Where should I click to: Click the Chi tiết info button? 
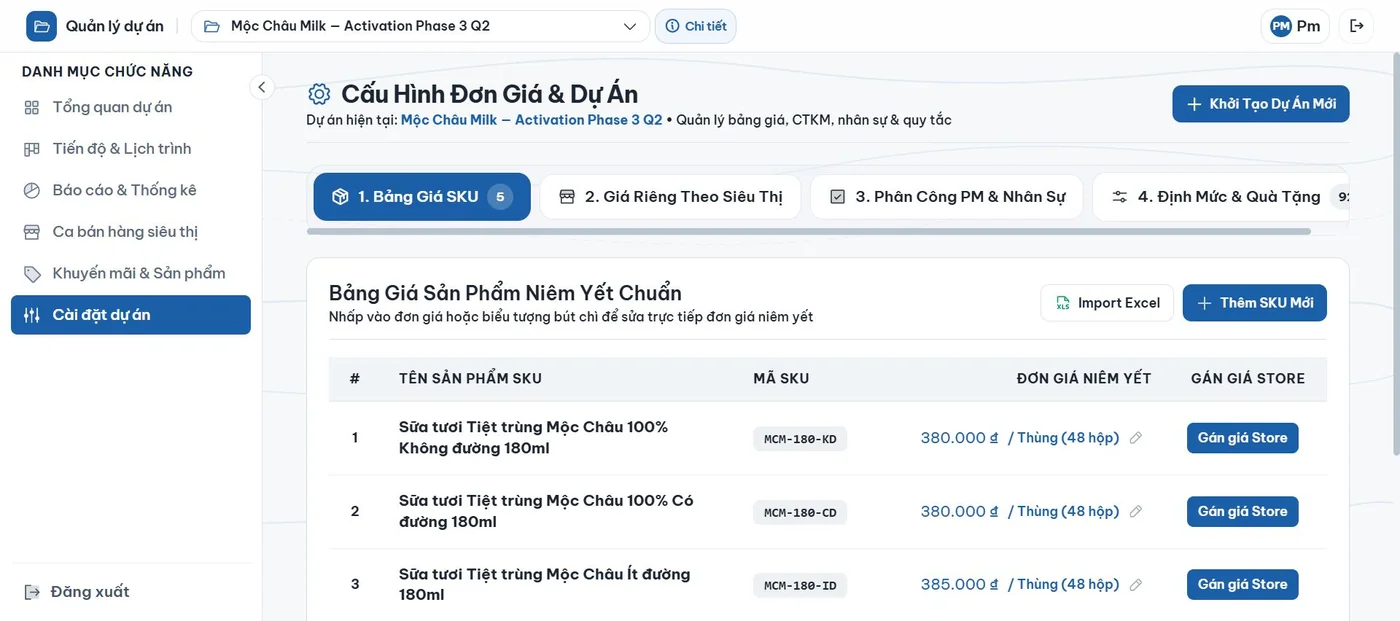click(696, 26)
